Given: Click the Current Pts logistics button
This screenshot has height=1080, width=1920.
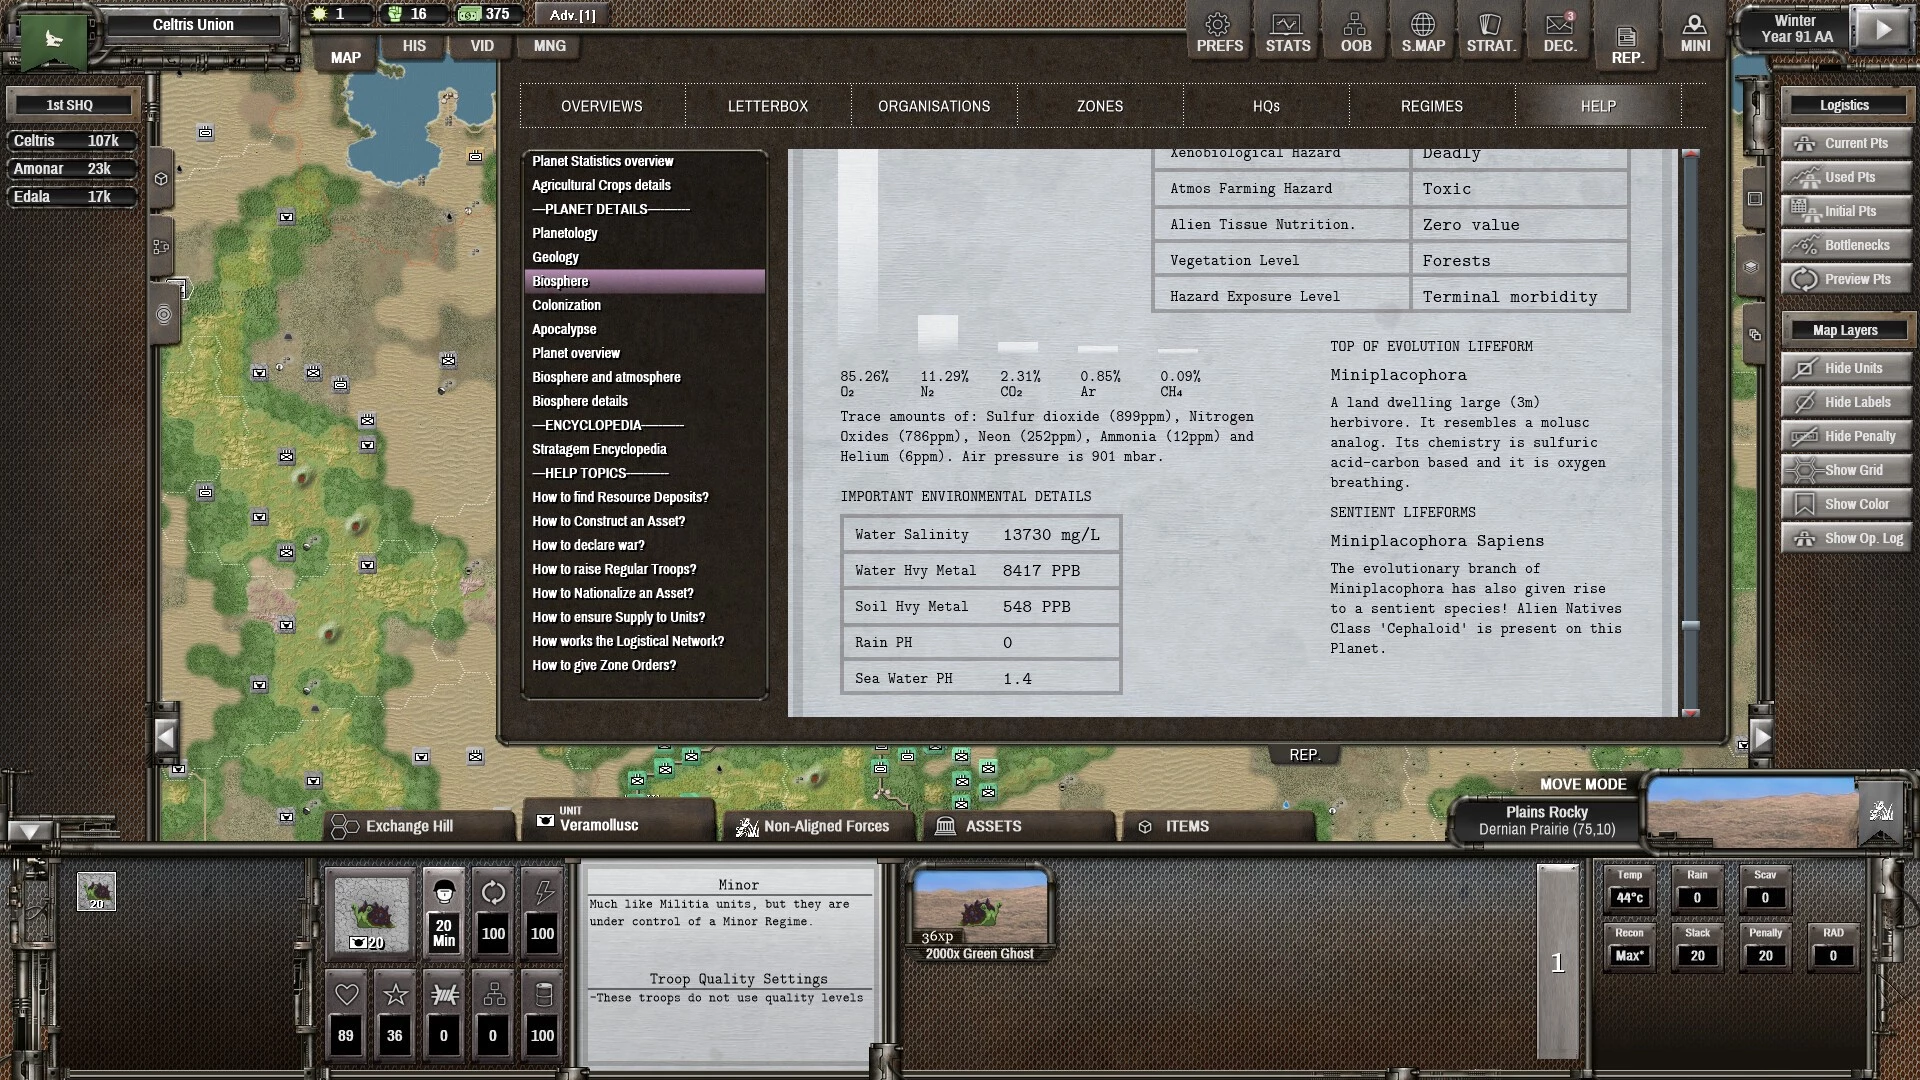Looking at the screenshot, I should (x=1846, y=143).
